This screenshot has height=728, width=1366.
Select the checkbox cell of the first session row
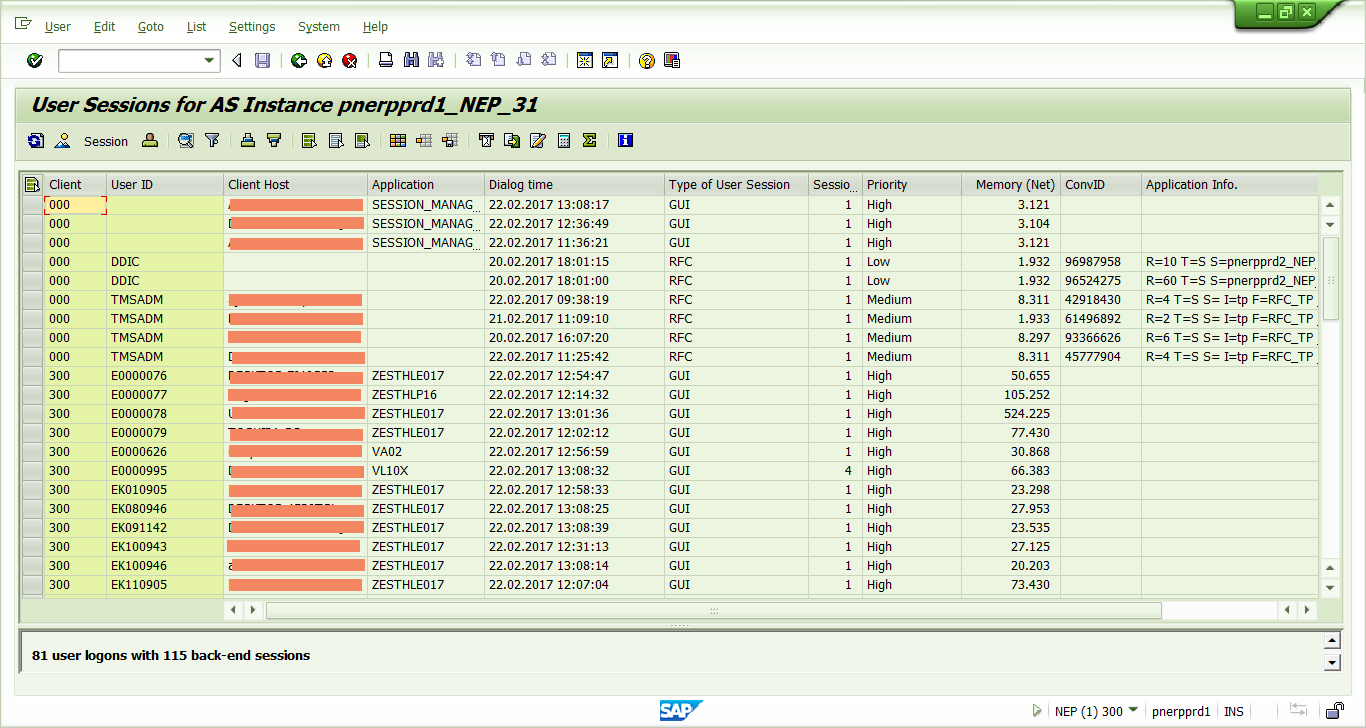[x=34, y=204]
